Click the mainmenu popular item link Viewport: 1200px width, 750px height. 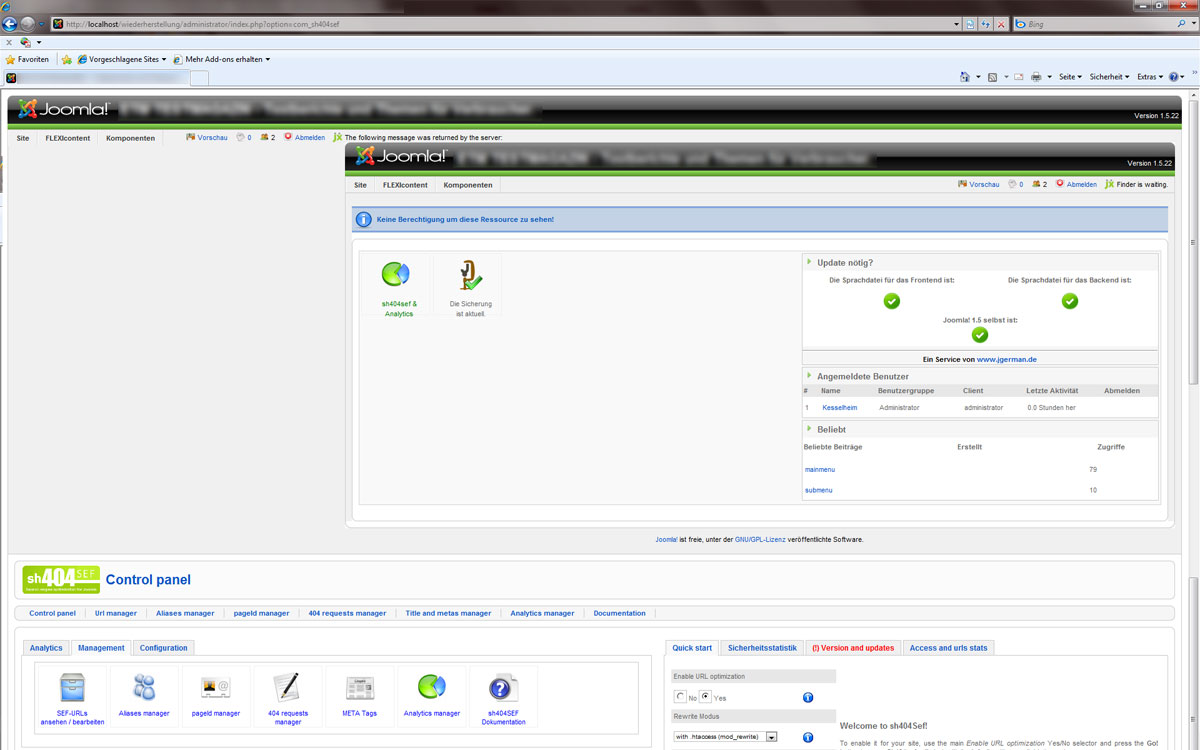[820, 469]
